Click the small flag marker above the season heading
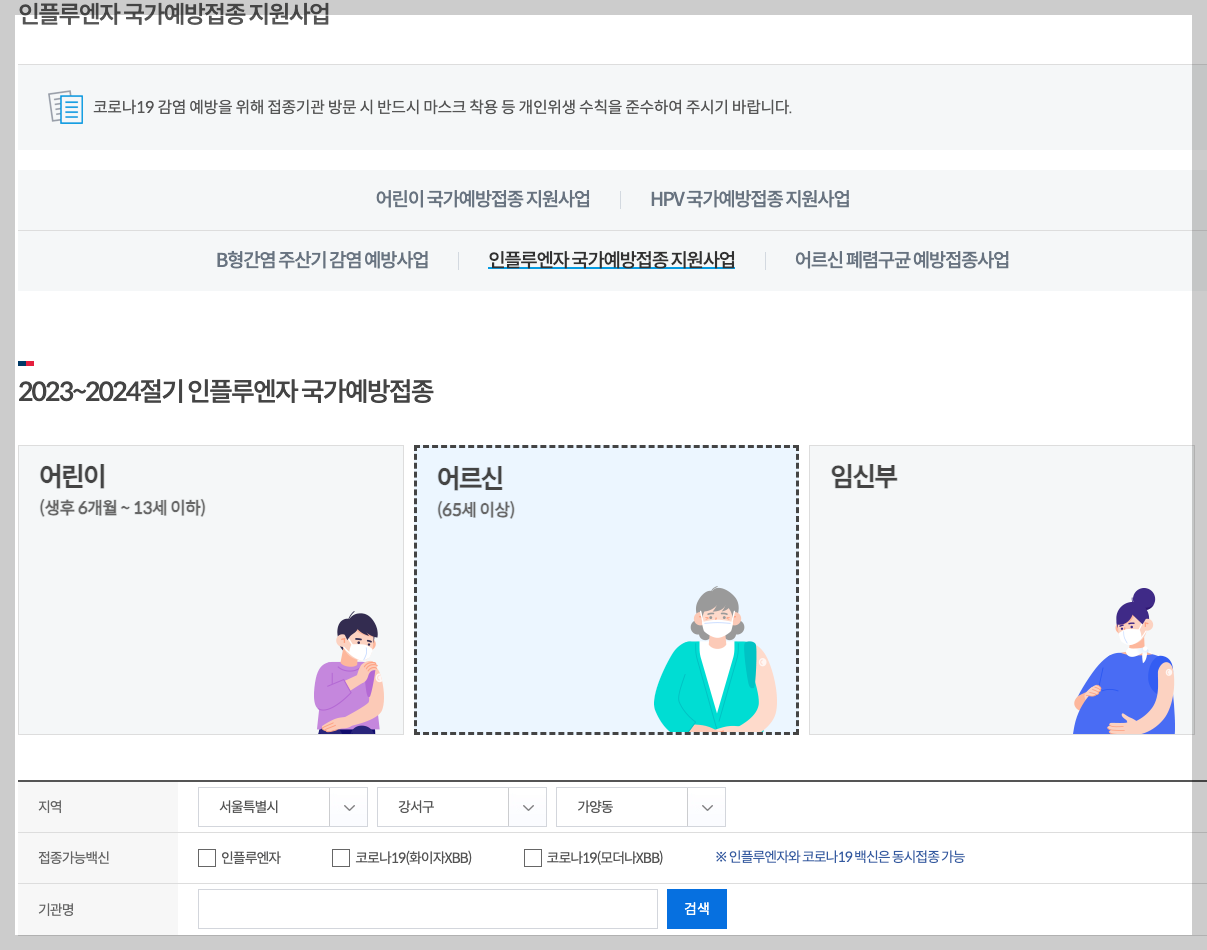The width and height of the screenshot is (1207, 950). click(x=27, y=363)
